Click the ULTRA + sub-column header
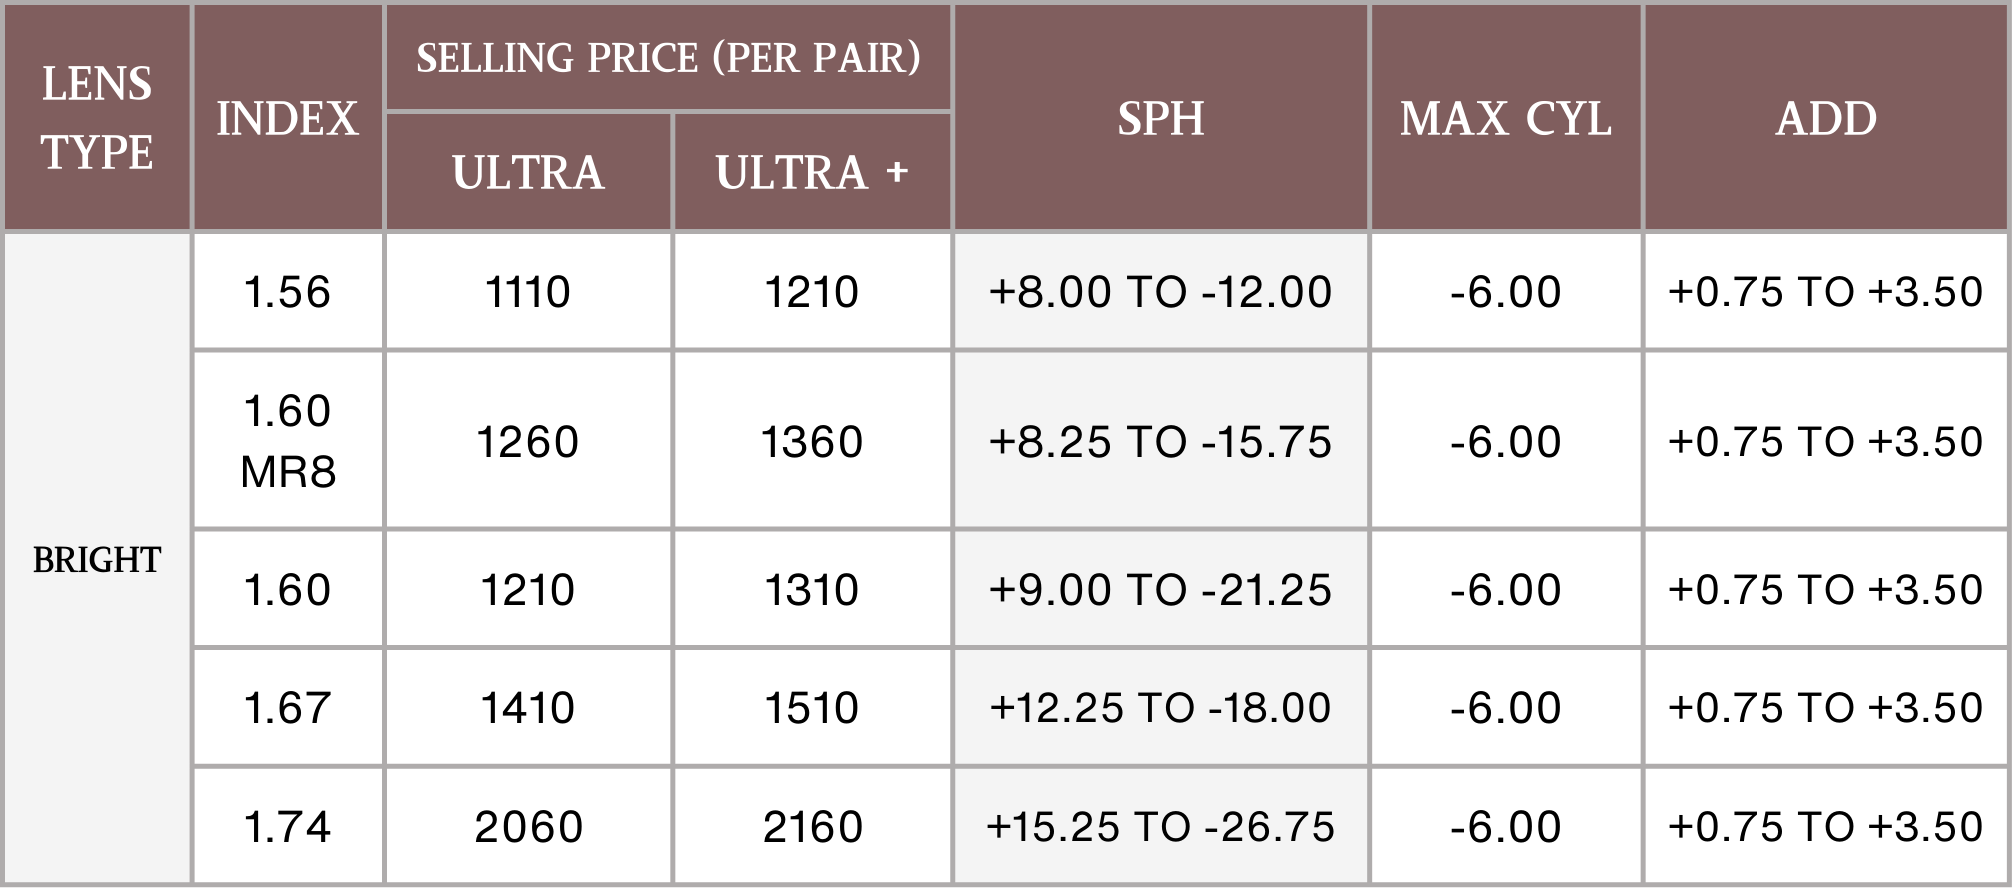 click(812, 172)
